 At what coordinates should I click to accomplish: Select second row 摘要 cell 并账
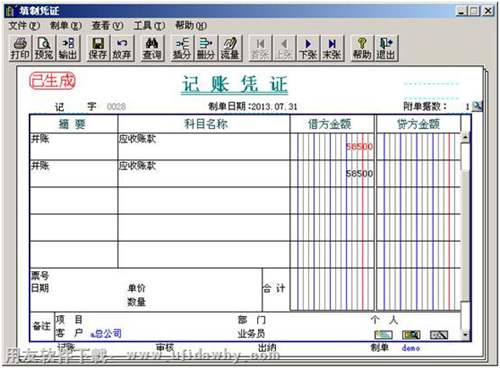74,173
